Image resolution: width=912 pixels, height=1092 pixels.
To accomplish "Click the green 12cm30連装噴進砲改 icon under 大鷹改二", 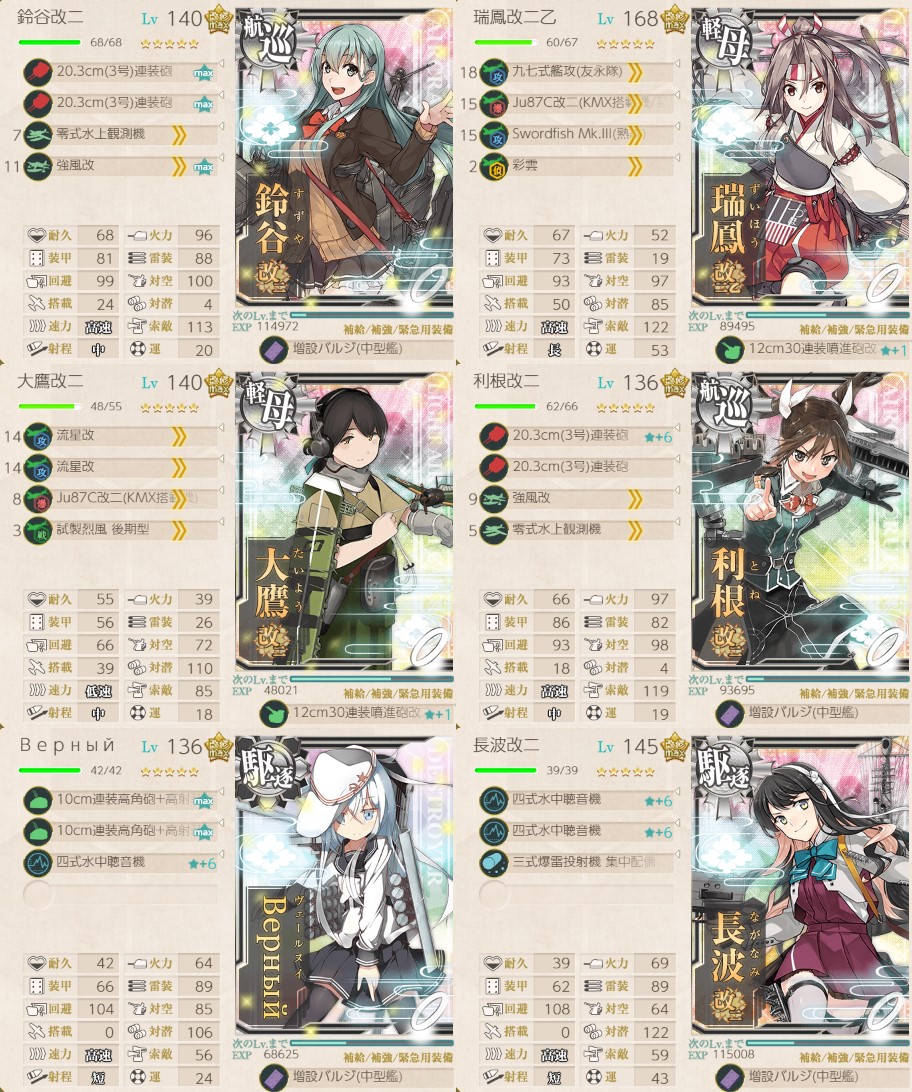I will pos(274,714).
